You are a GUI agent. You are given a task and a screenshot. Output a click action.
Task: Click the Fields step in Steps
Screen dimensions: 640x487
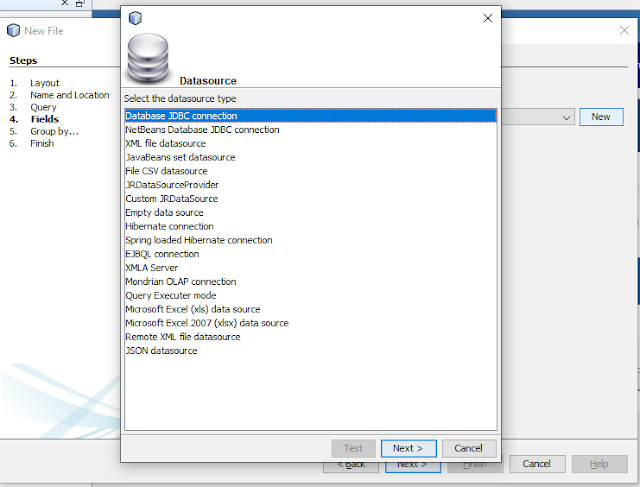(44, 119)
